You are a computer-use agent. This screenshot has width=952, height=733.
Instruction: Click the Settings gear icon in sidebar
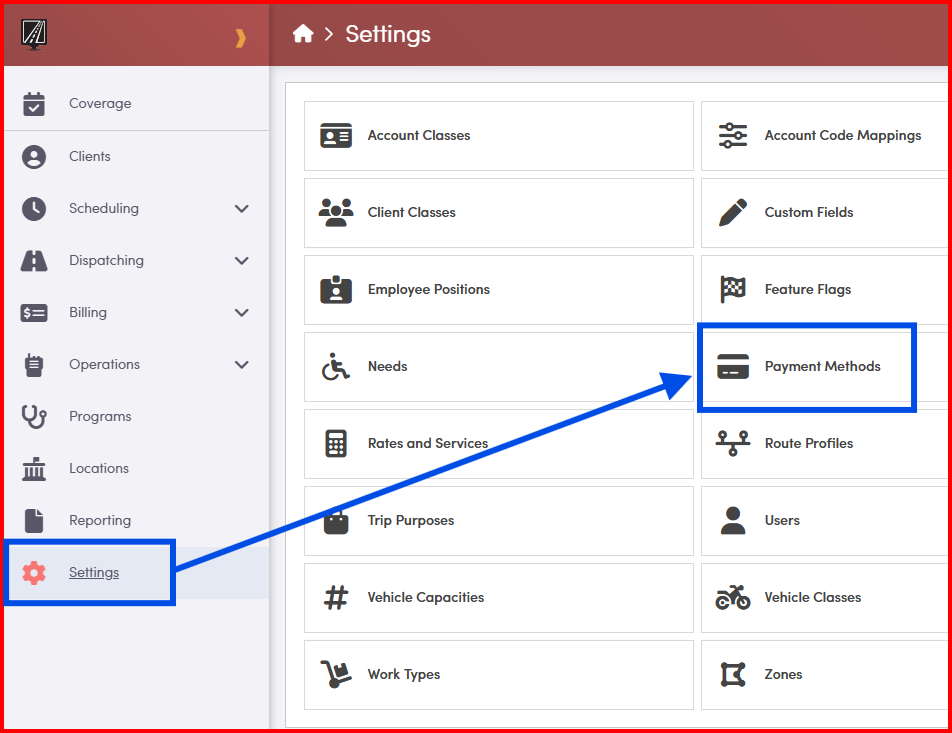coord(34,573)
